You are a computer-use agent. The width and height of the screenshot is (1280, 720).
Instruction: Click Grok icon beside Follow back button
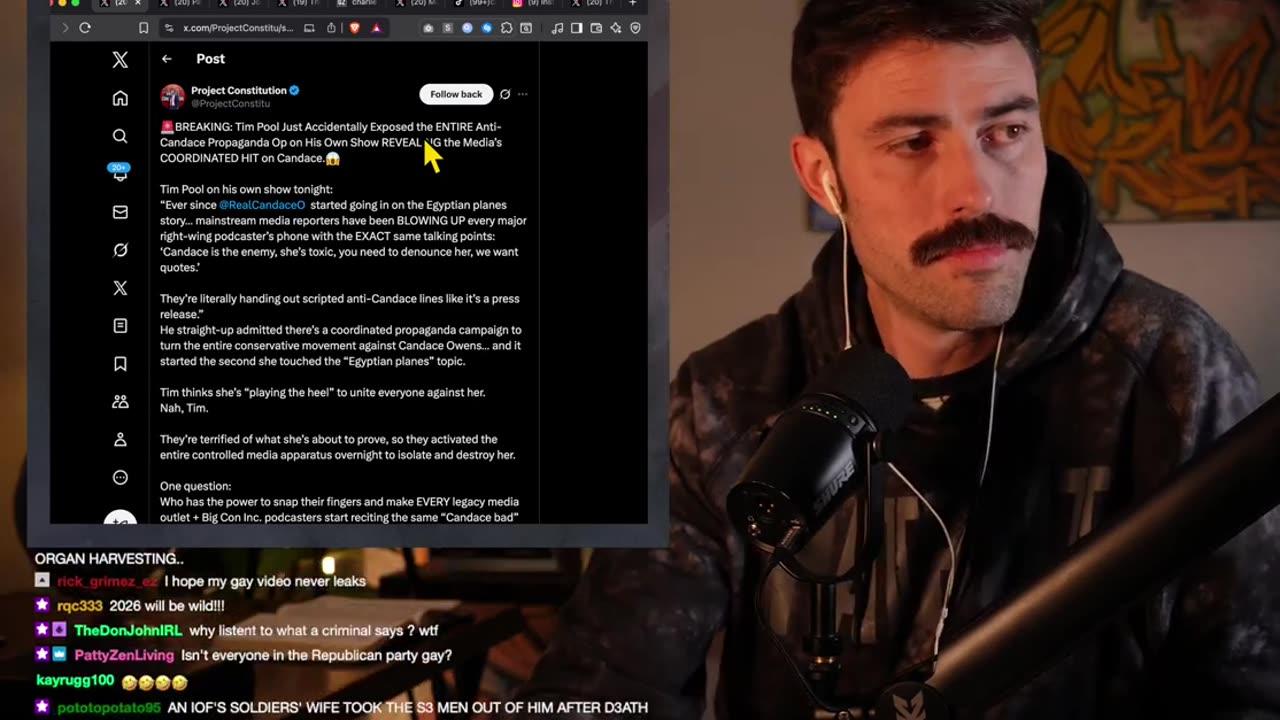tap(505, 94)
